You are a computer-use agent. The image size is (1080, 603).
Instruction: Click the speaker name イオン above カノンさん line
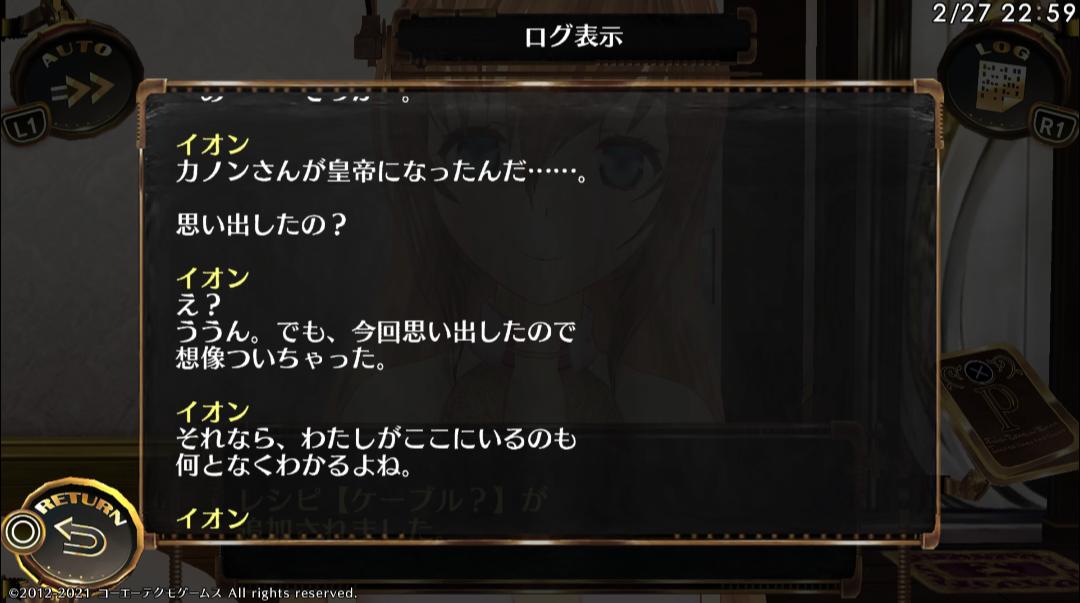pyautogui.click(x=213, y=145)
